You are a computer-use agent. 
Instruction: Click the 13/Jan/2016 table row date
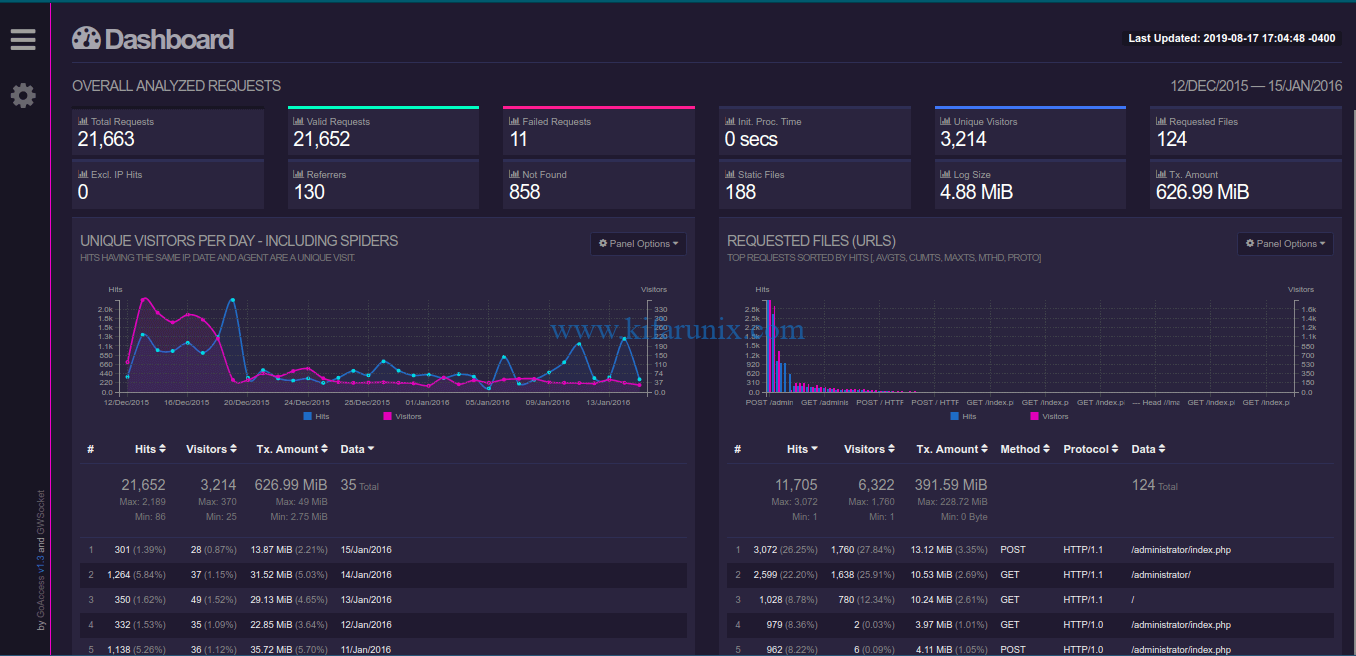coord(366,600)
